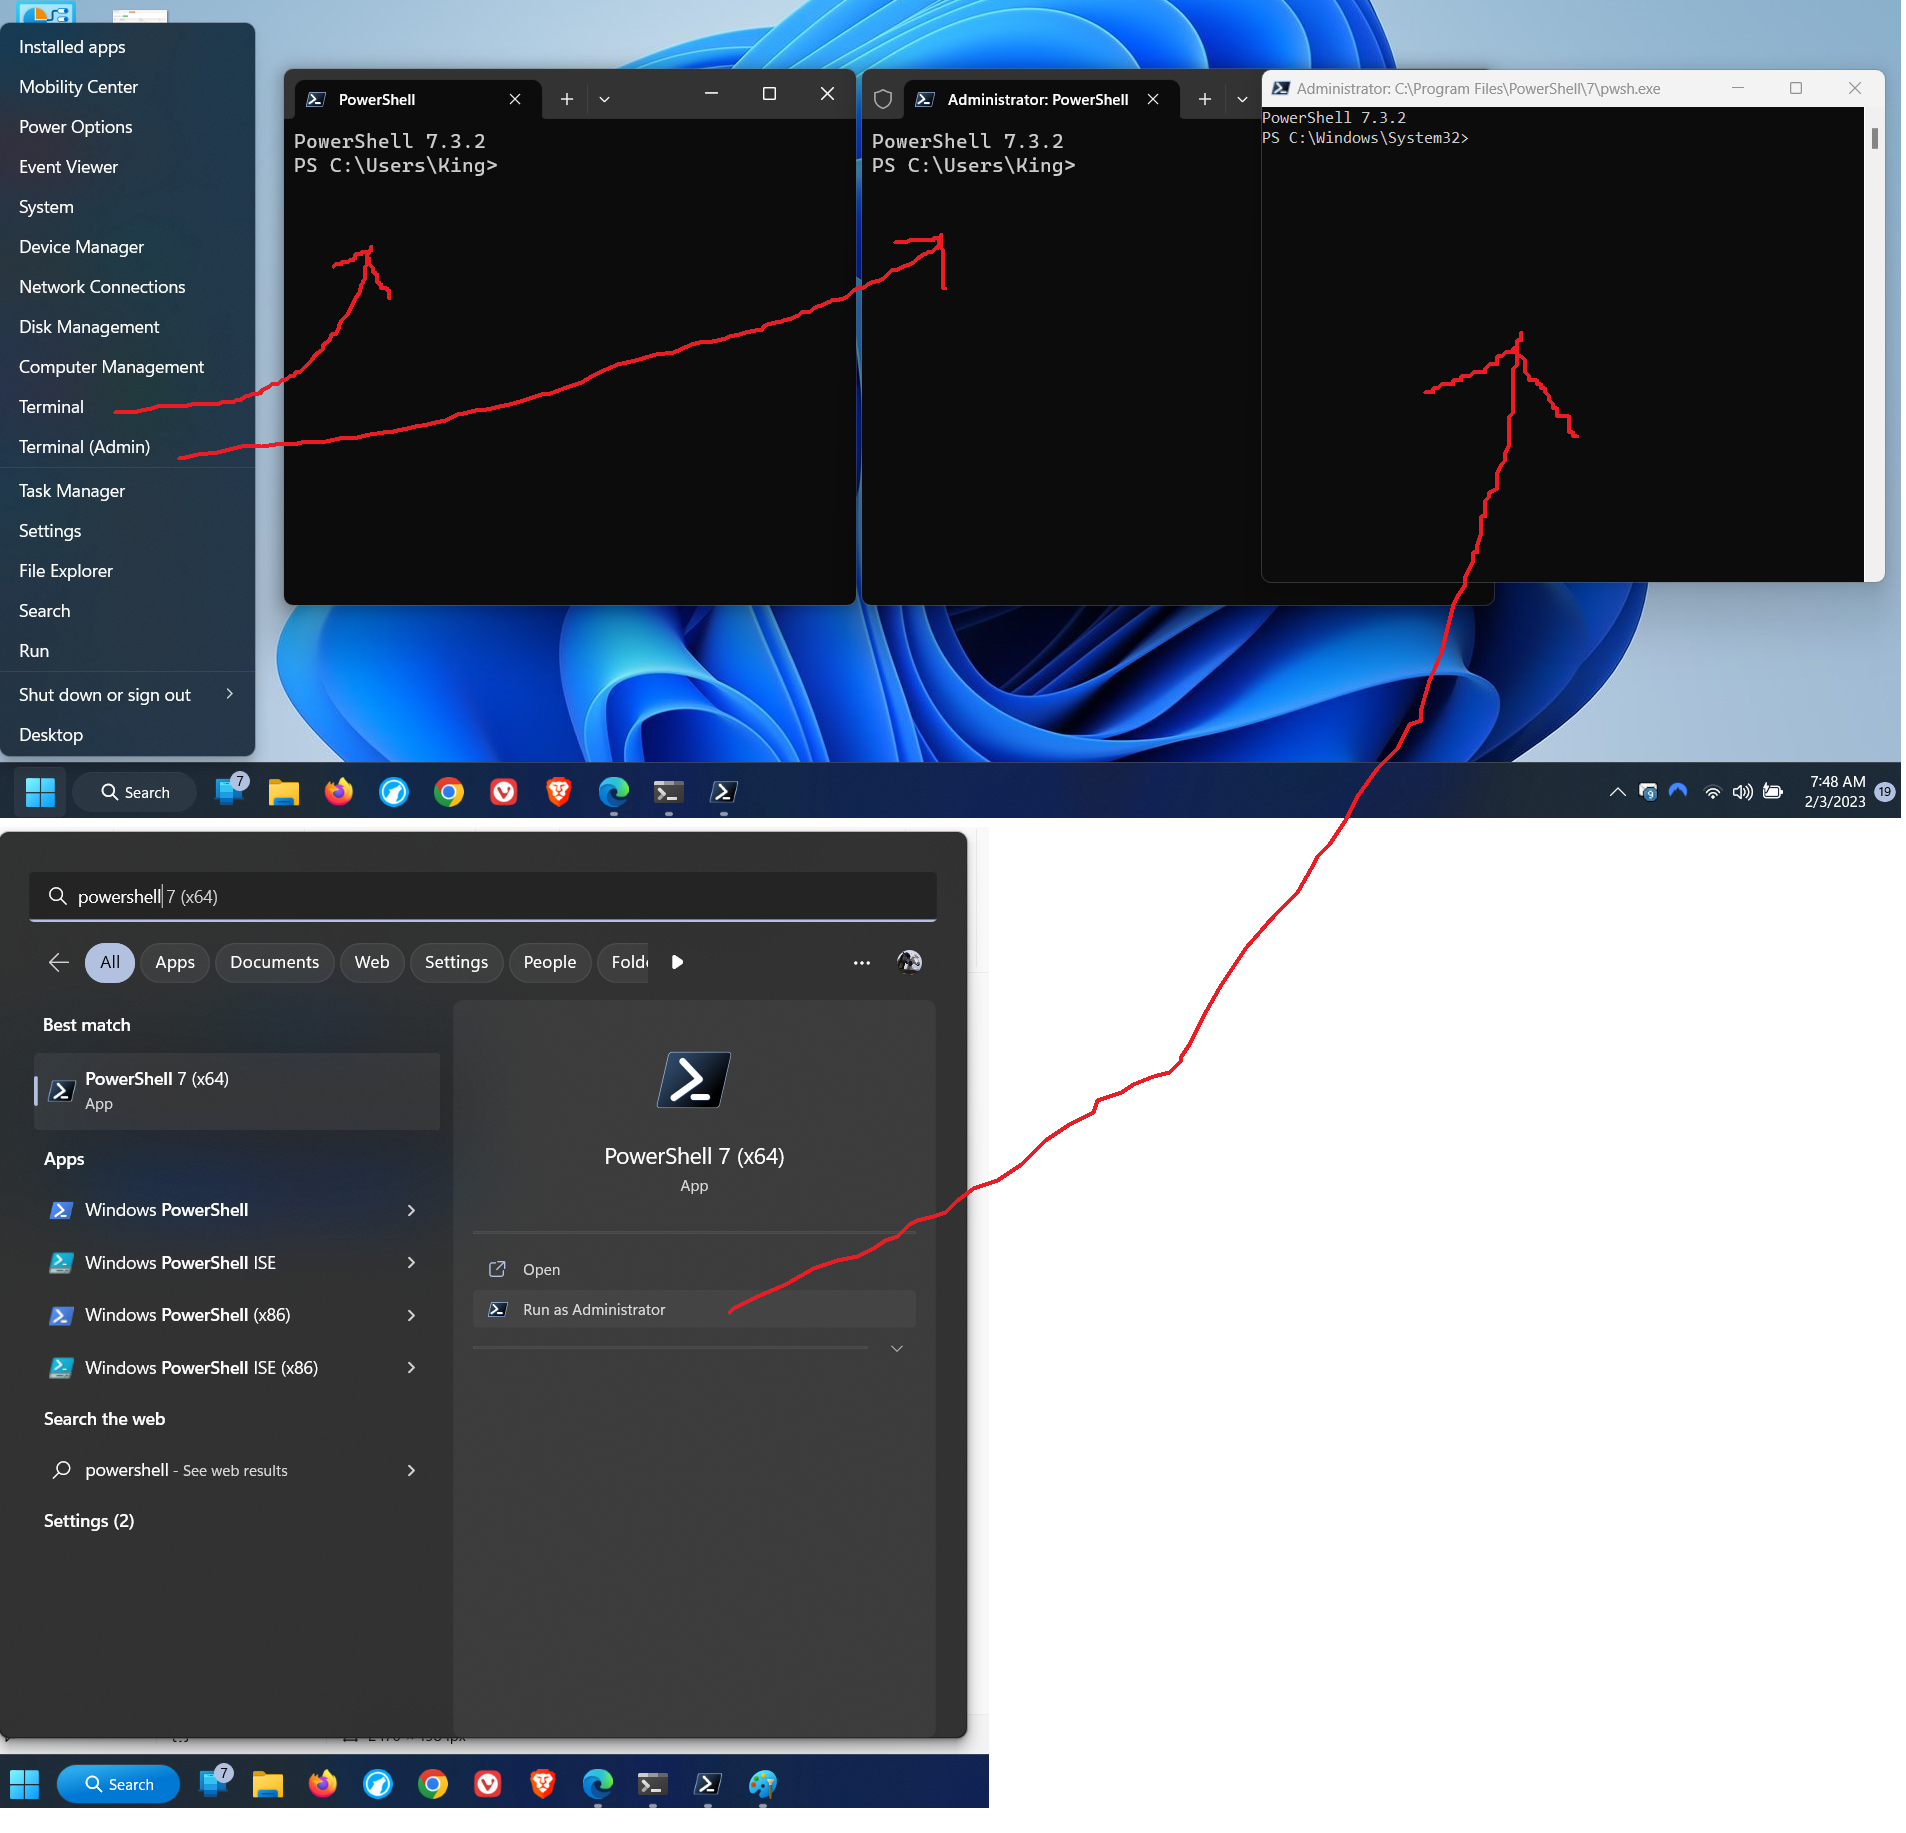1906x1833 pixels.
Task: Switch to the Web search filter
Action: pyautogui.click(x=372, y=962)
